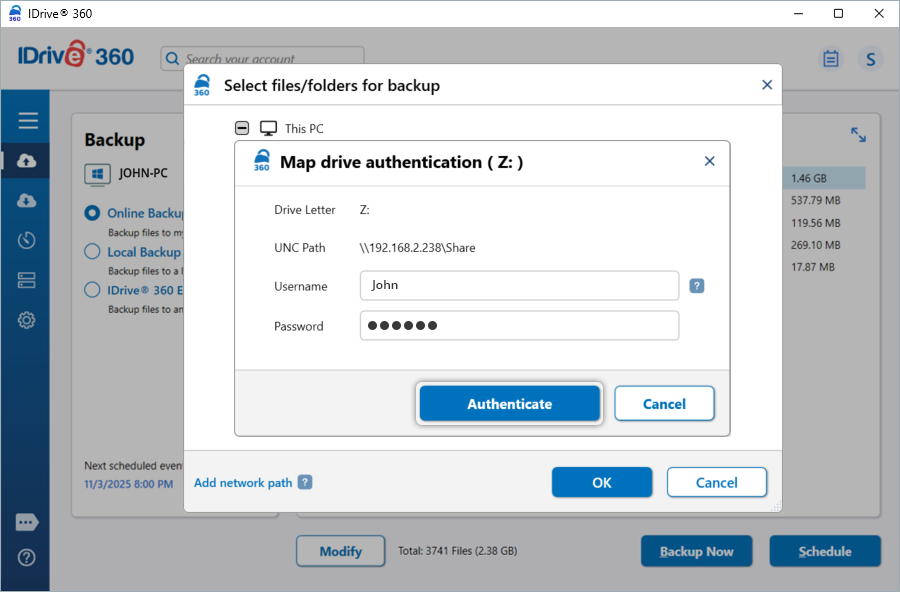
Task: Cancel the map drive authentication dialog
Action: pos(664,404)
